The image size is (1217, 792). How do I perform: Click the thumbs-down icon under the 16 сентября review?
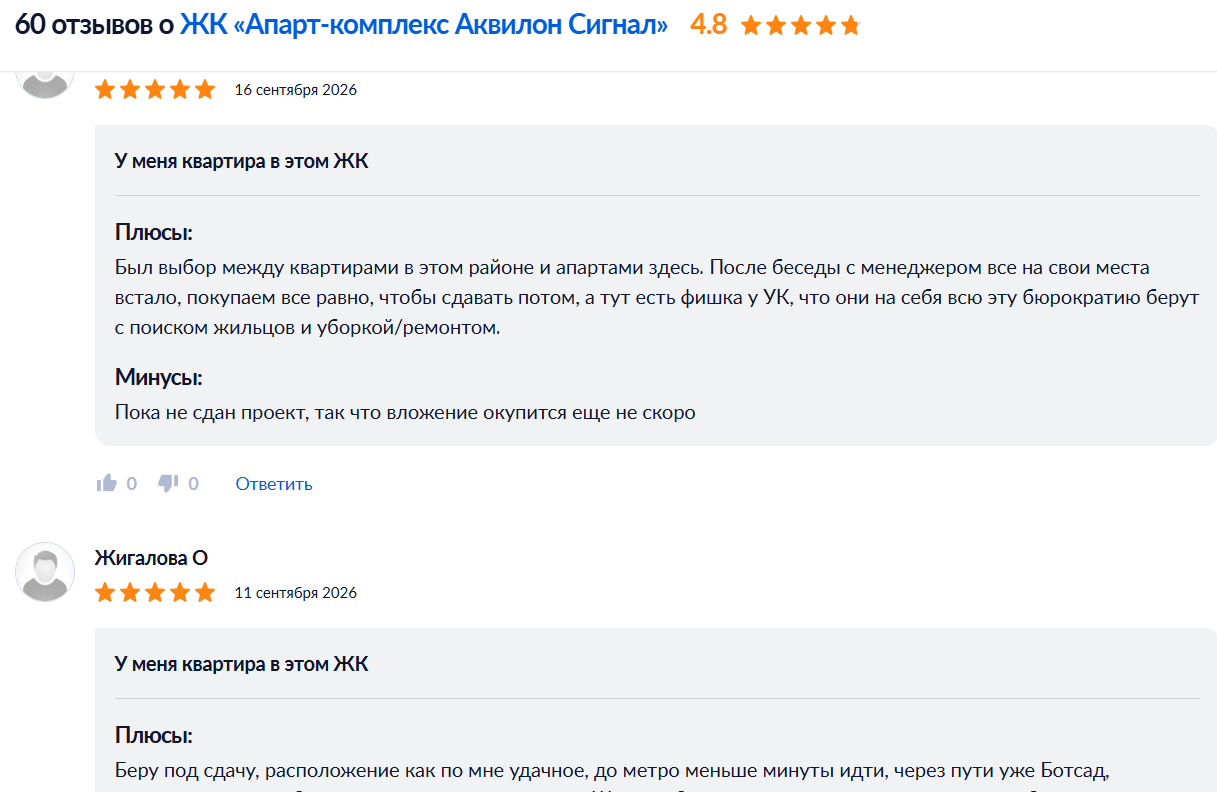pos(168,484)
